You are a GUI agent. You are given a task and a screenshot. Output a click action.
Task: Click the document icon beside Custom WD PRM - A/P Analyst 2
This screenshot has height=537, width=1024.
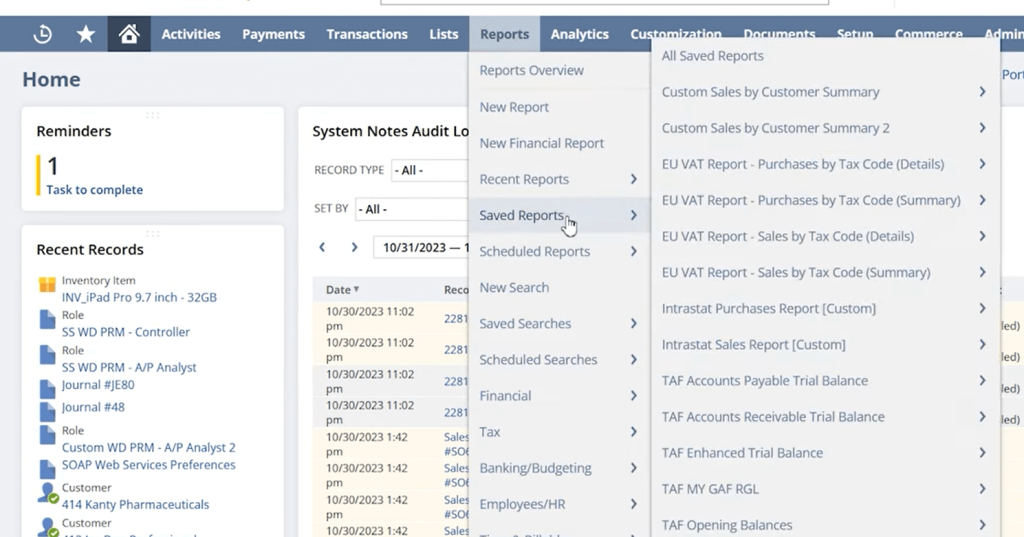[47, 435]
